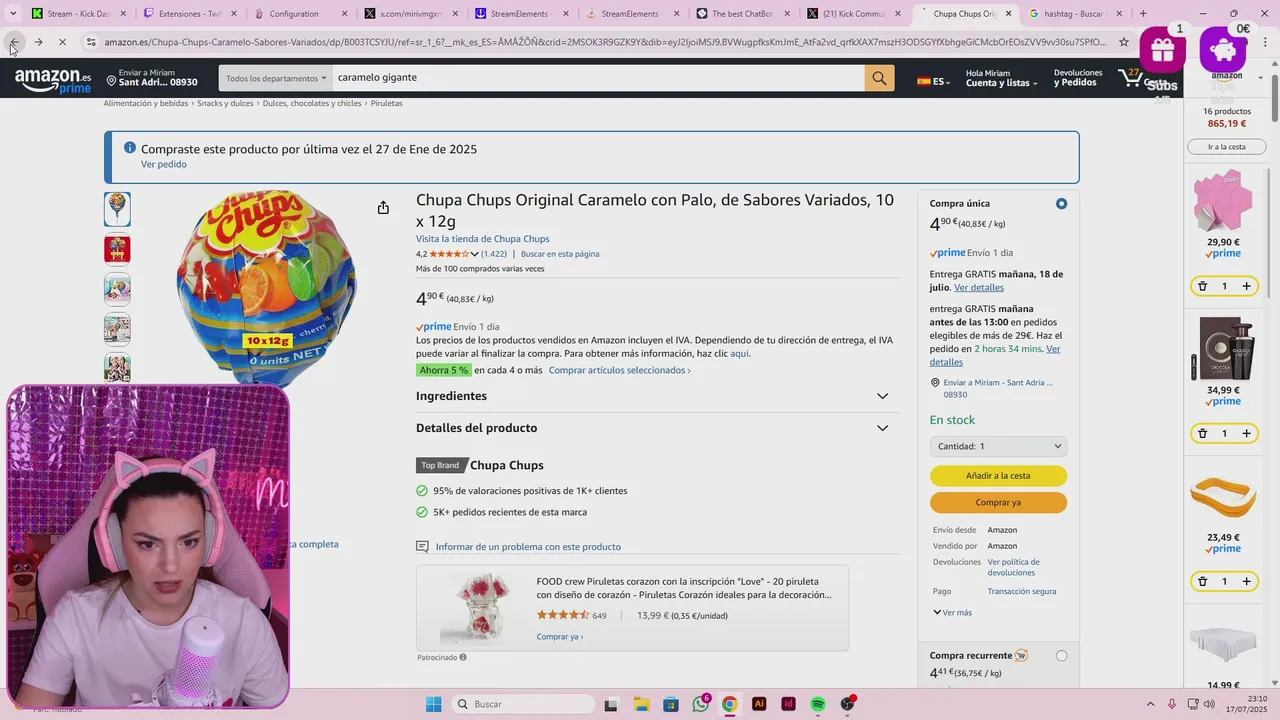Click the Ver pedido link
Image resolution: width=1280 pixels, height=720 pixels.
(163, 164)
